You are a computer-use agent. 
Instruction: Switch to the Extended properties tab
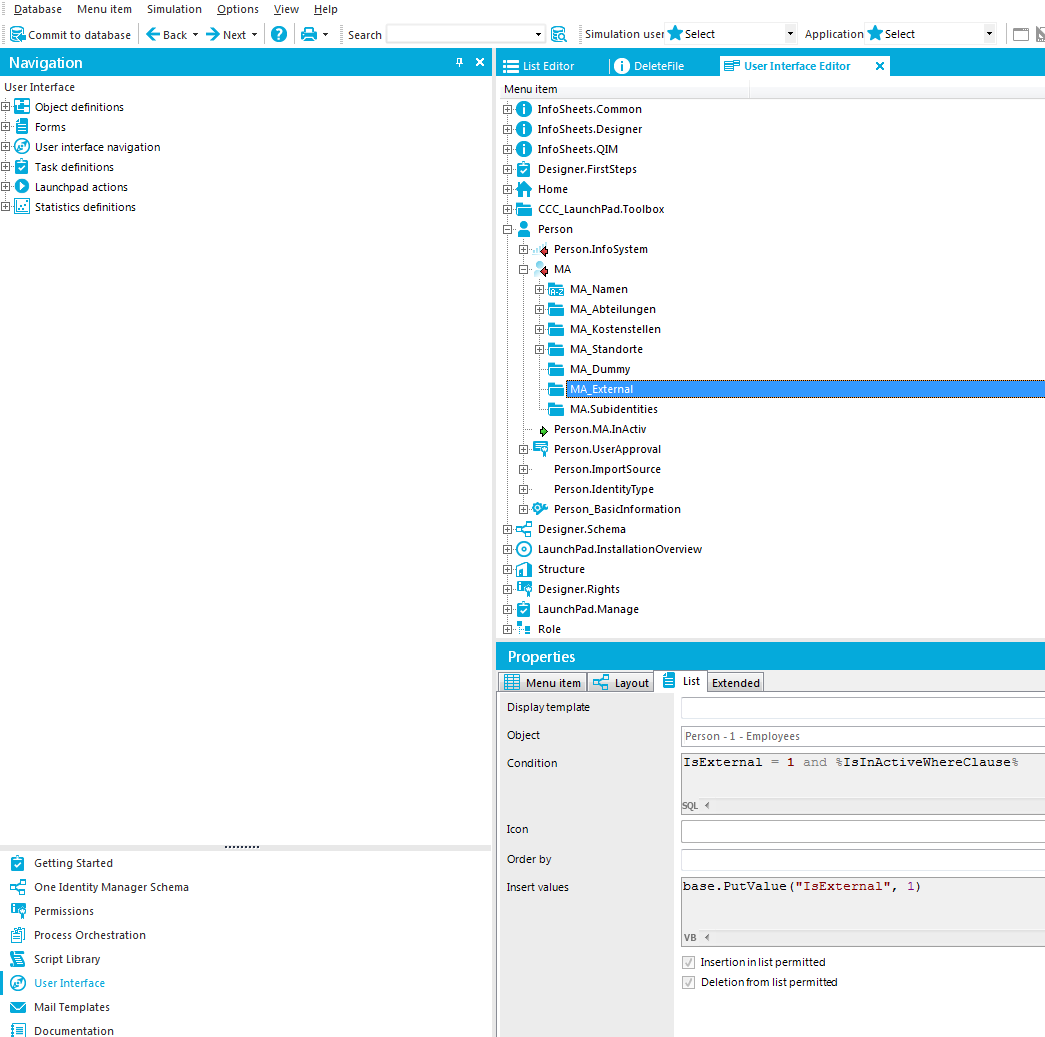click(x=735, y=682)
